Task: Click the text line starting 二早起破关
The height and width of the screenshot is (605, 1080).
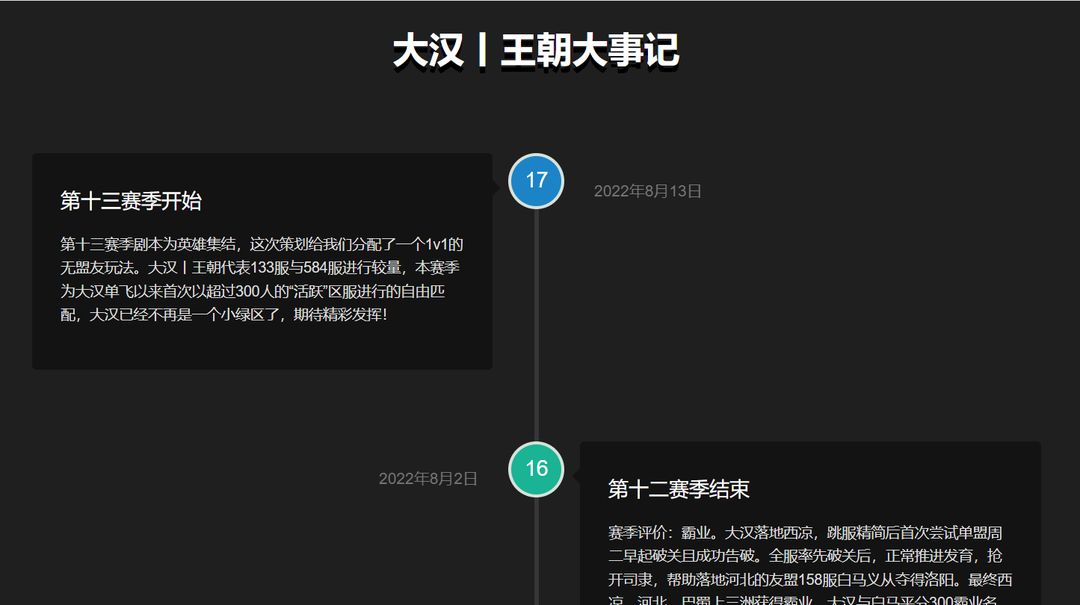Action: pyautogui.click(x=804, y=556)
